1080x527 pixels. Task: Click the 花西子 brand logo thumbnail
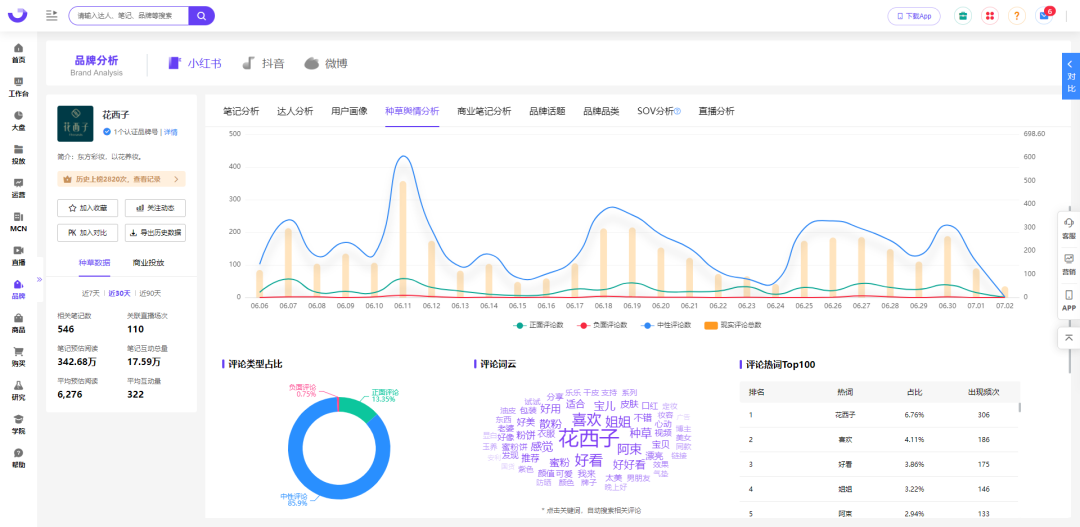(x=75, y=123)
